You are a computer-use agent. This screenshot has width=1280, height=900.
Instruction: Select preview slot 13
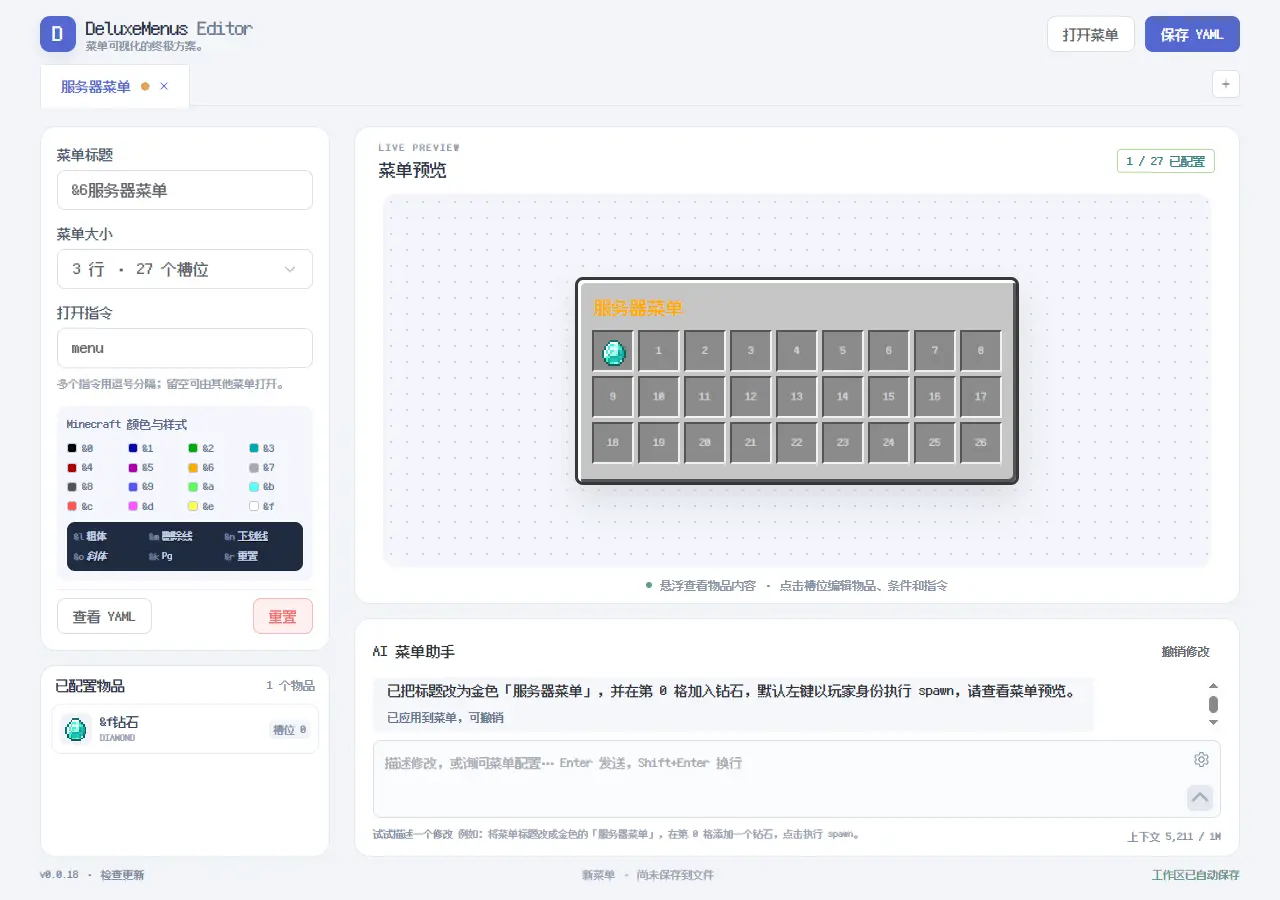[x=796, y=397]
